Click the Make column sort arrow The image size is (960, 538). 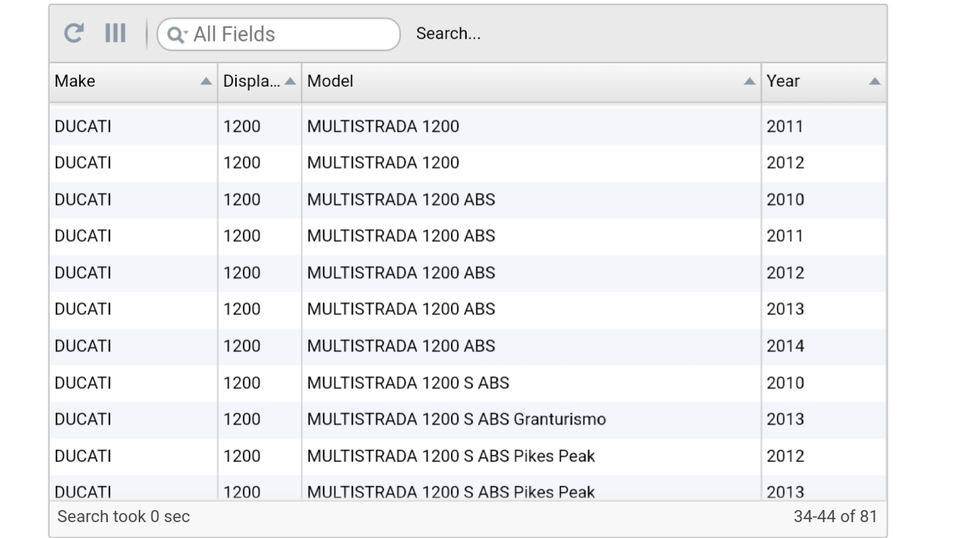point(206,82)
